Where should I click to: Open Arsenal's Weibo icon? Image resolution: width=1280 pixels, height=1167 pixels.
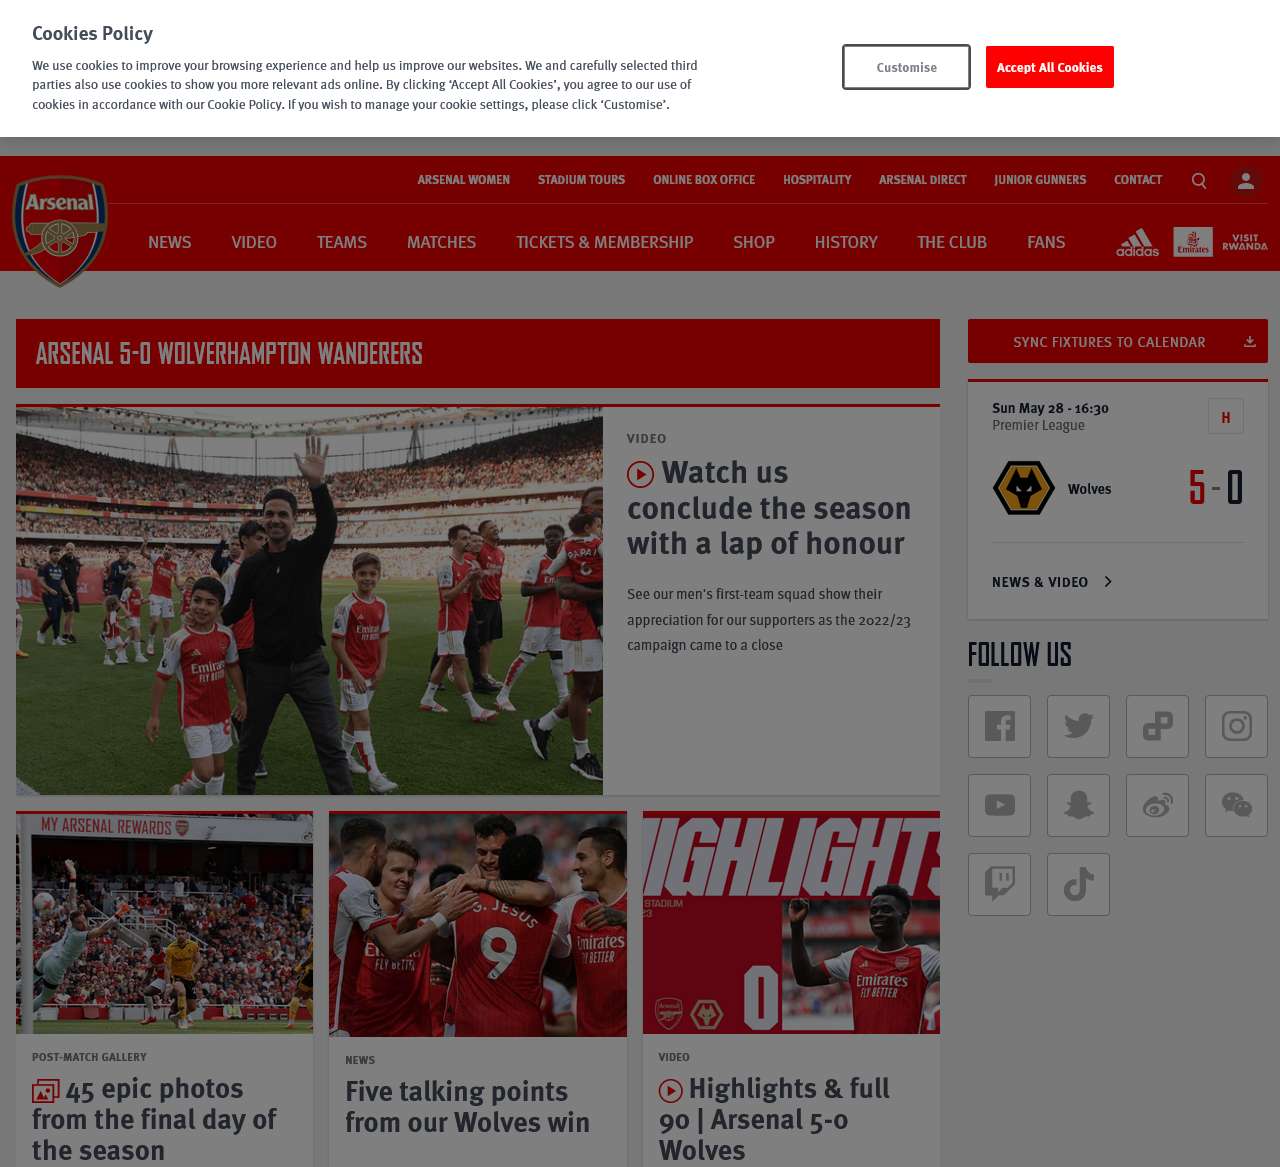1157,805
